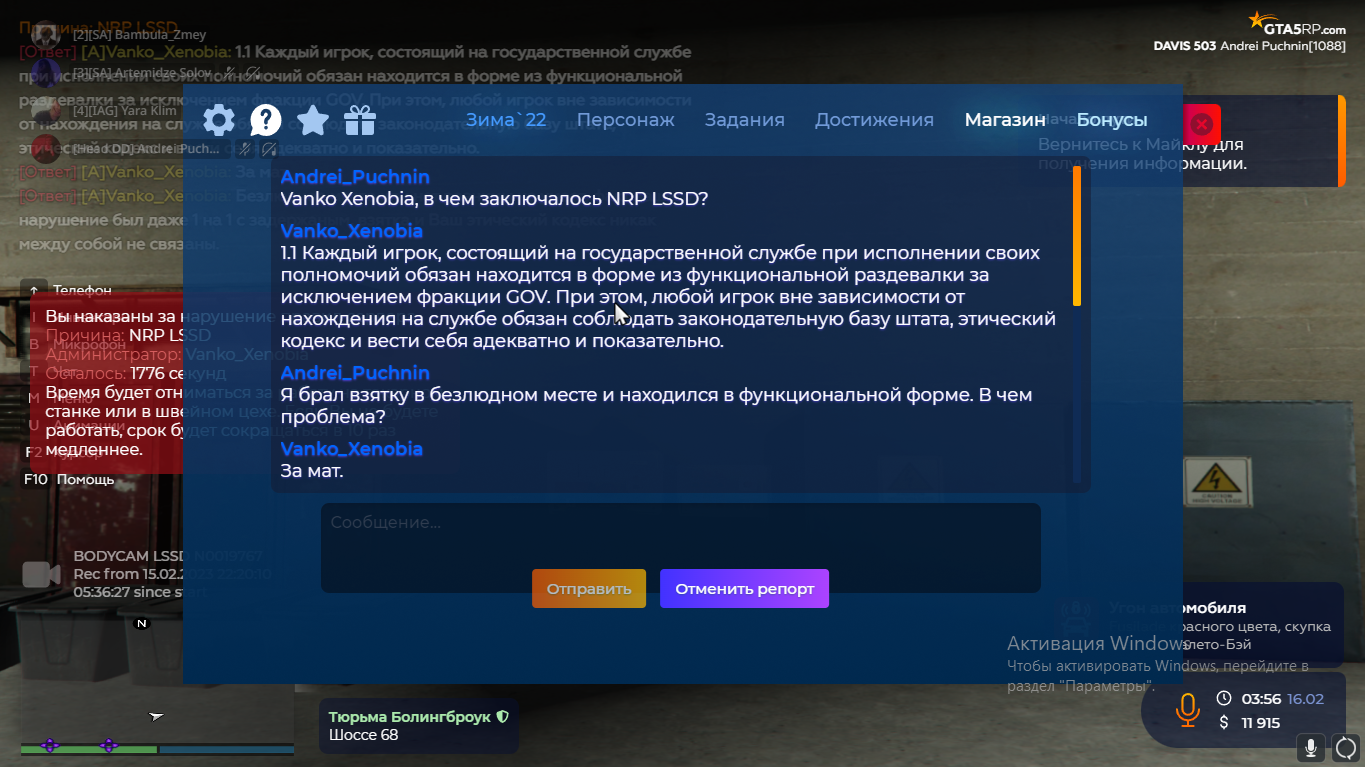Click the dollar sign money icon

tap(1224, 722)
